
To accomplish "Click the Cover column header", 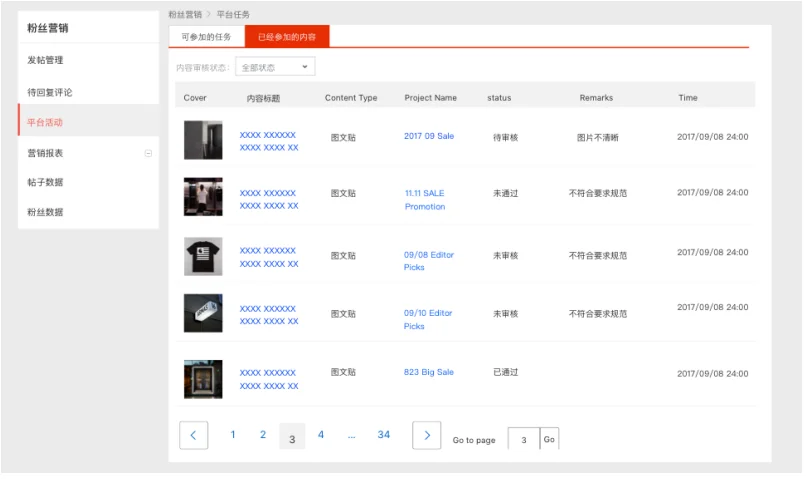I will click(195, 98).
